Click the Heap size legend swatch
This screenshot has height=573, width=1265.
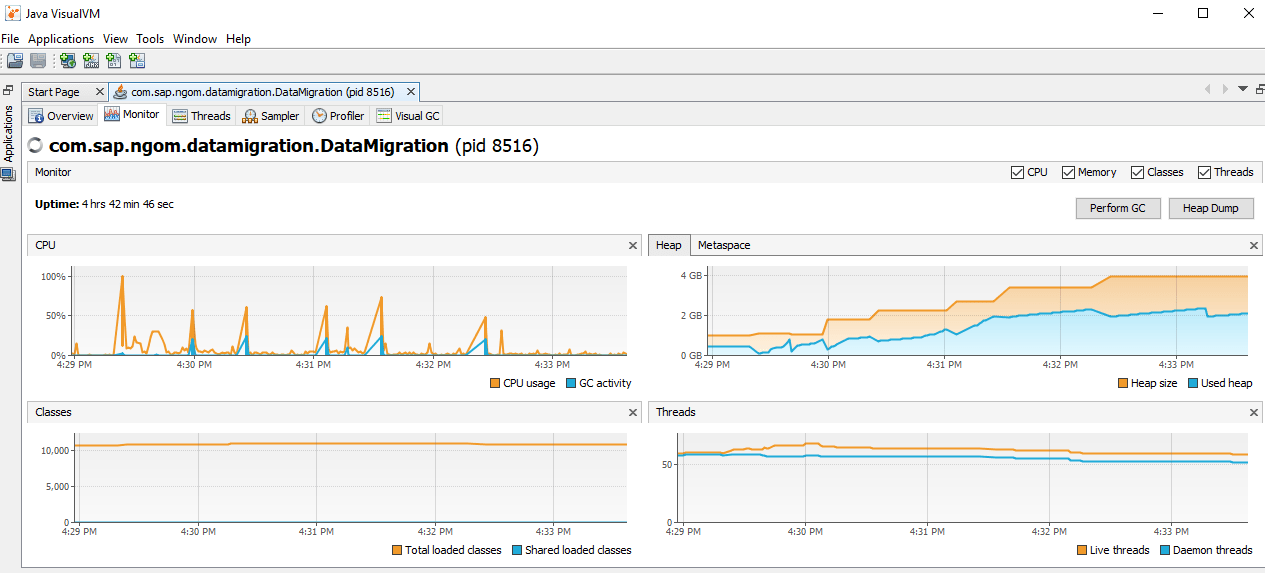[x=1123, y=383]
